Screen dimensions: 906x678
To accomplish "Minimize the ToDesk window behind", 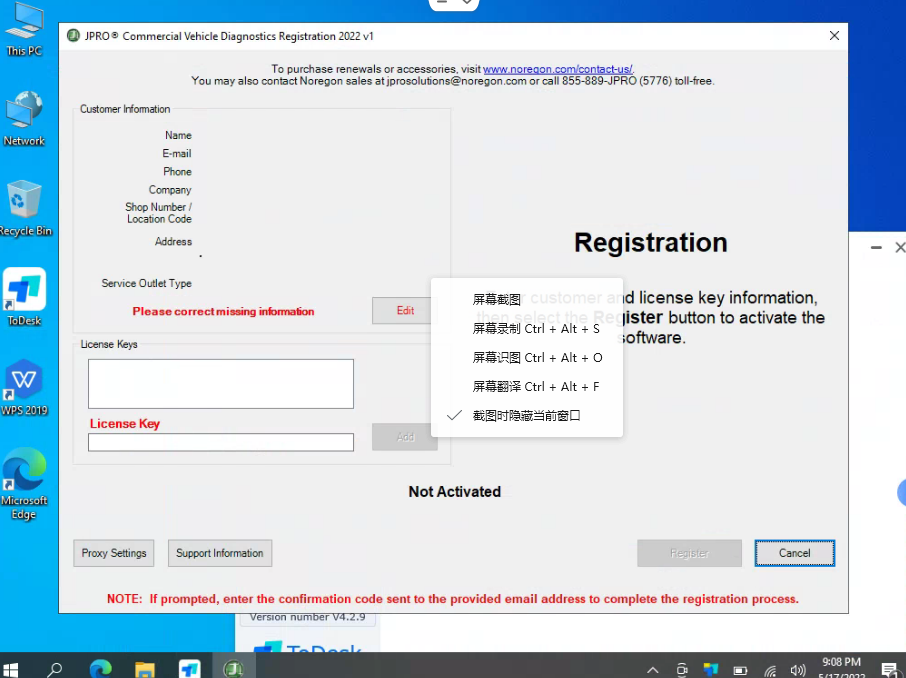I will 877,247.
